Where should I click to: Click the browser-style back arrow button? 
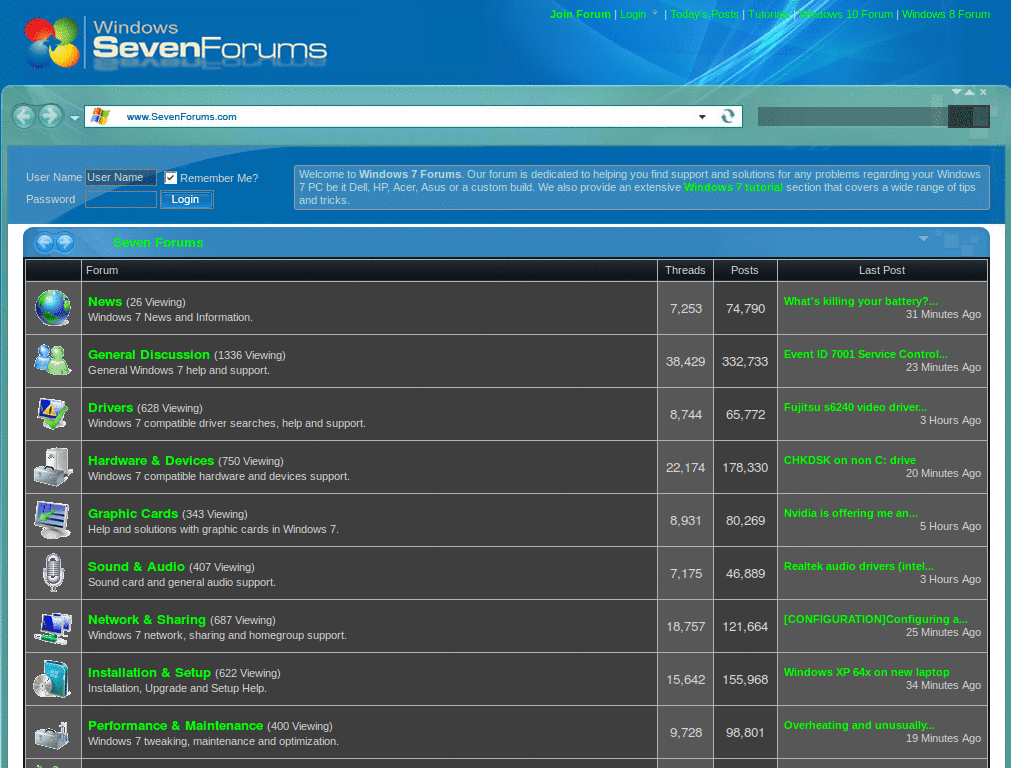[x=25, y=117]
